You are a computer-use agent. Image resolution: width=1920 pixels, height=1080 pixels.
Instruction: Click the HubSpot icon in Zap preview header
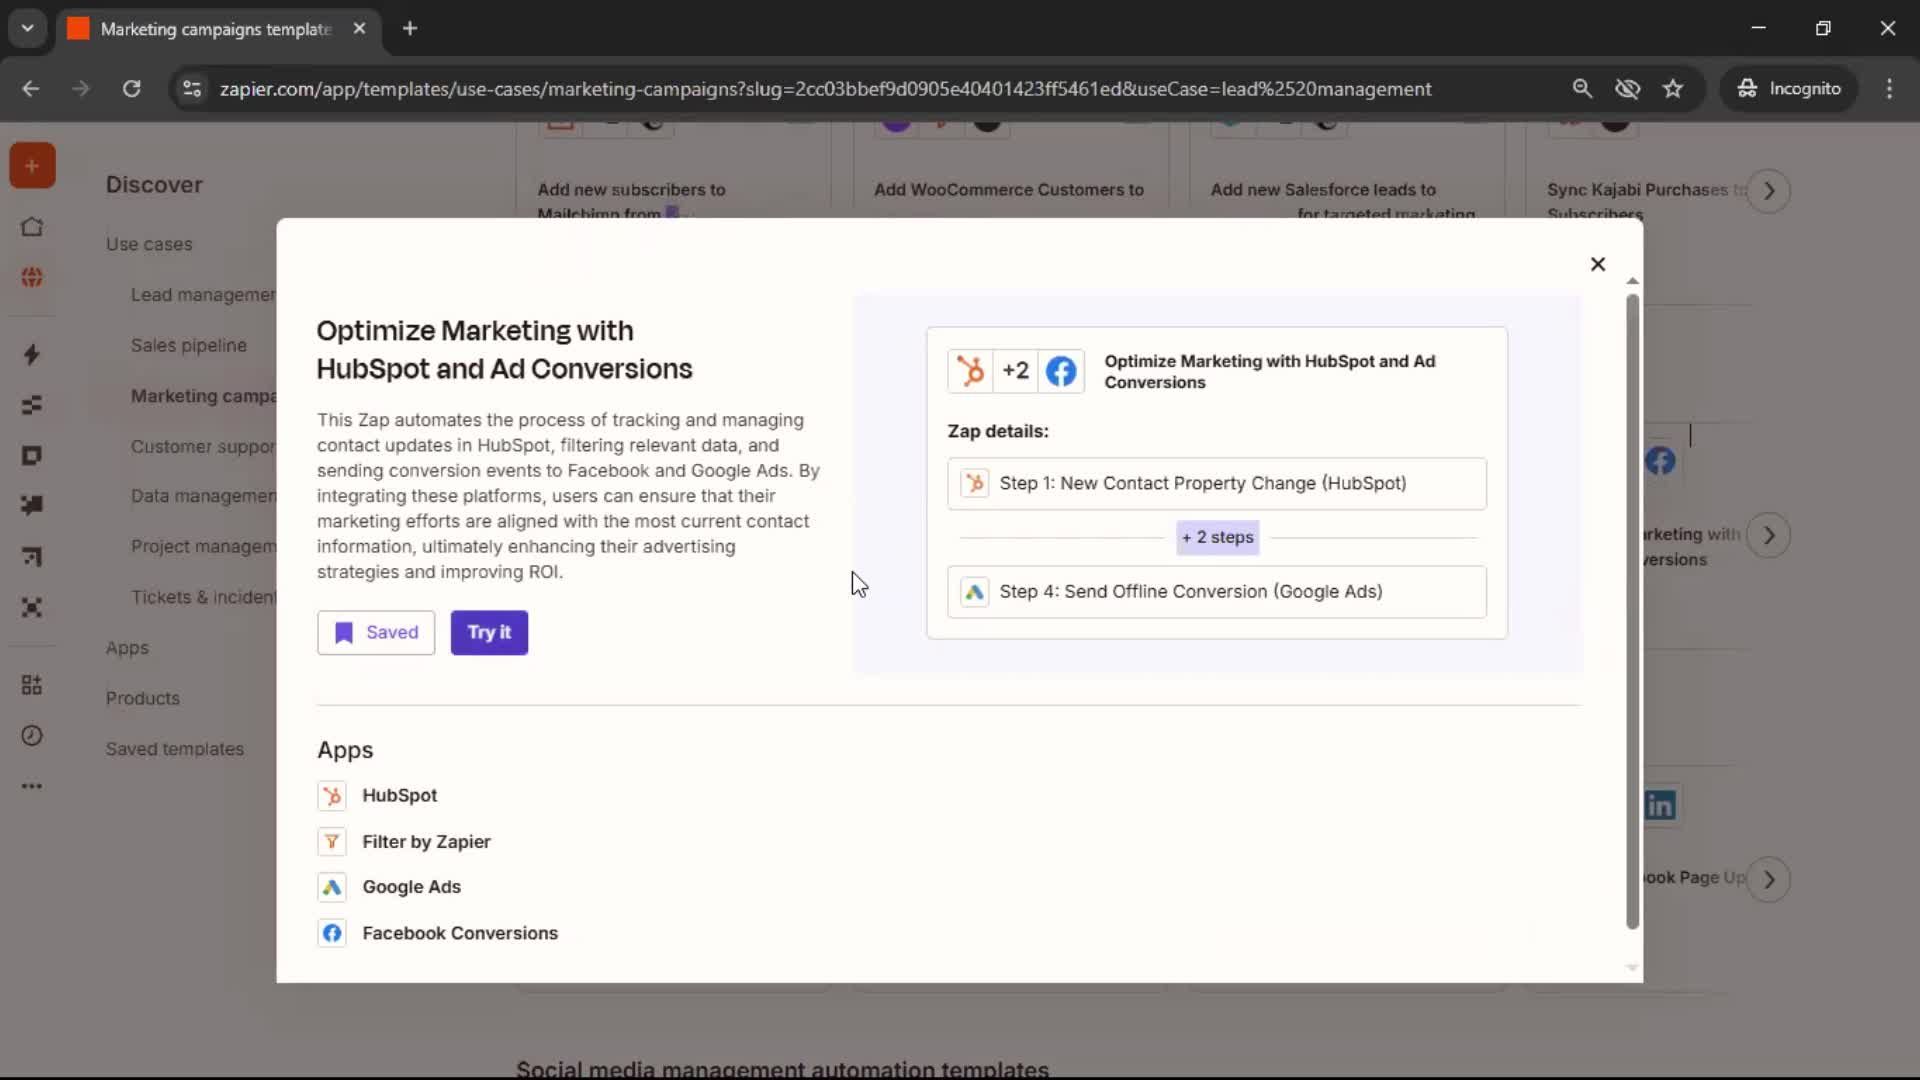point(970,371)
